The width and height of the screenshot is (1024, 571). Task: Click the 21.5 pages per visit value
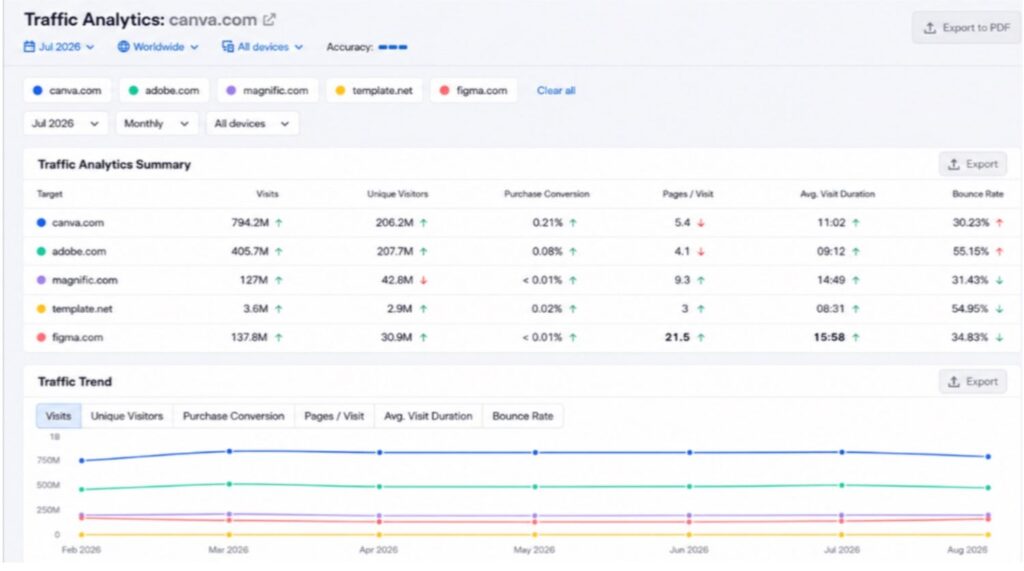[x=677, y=338]
